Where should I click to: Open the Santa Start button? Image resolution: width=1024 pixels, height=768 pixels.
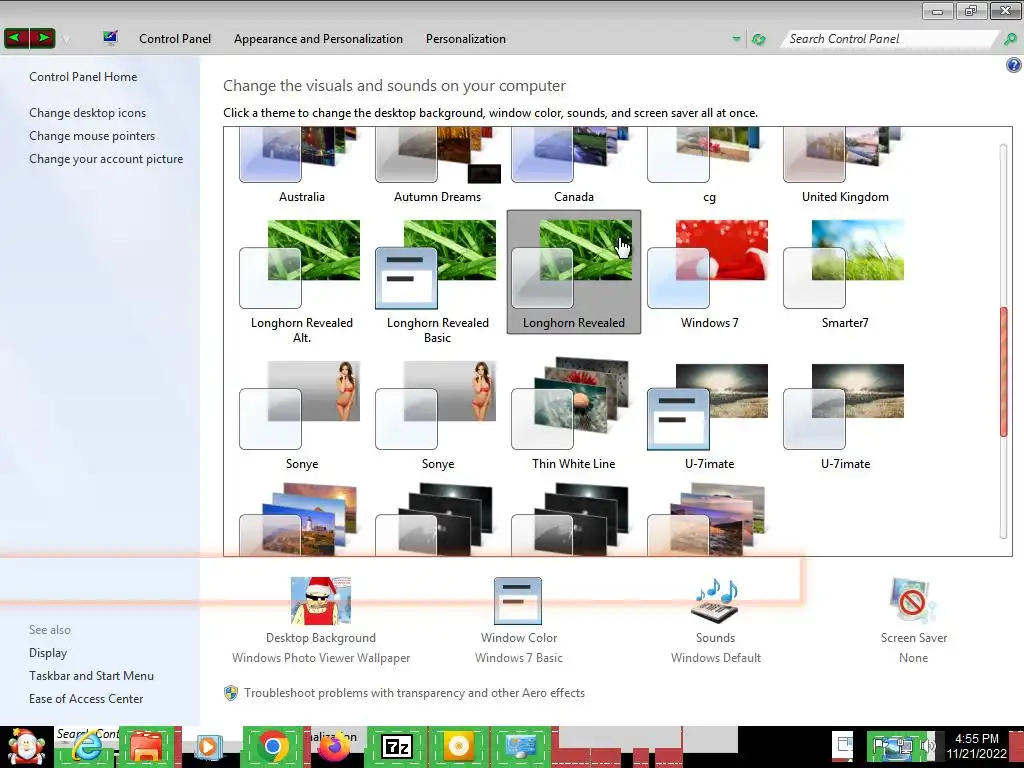pyautogui.click(x=26, y=747)
